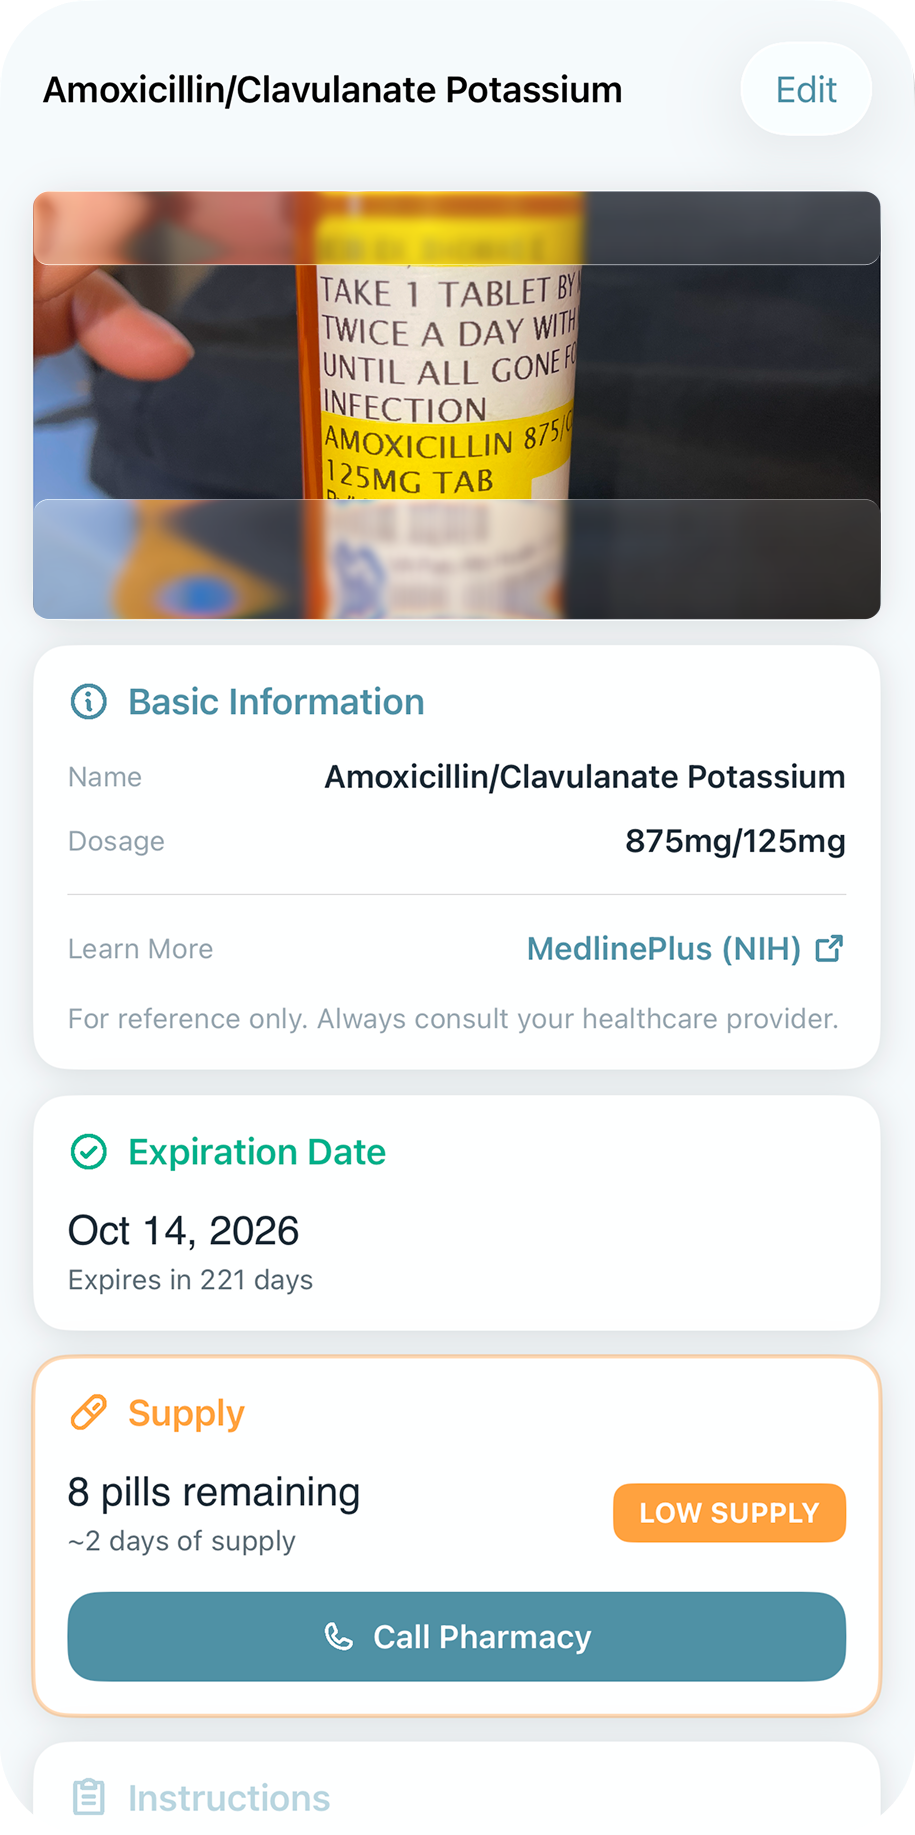
Task: Click the Expiration Date checkmark icon
Action: pyautogui.click(x=89, y=1152)
